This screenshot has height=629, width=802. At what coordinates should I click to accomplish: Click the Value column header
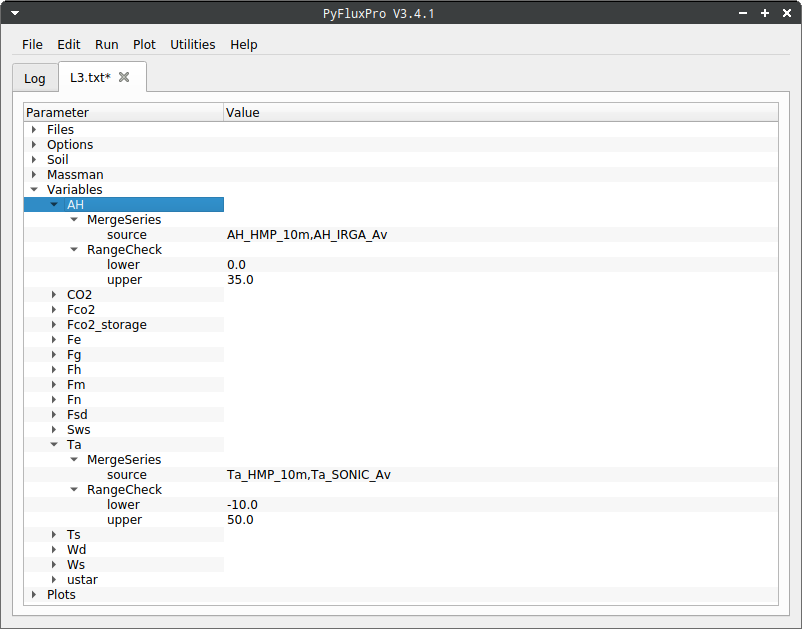[x=501, y=113]
